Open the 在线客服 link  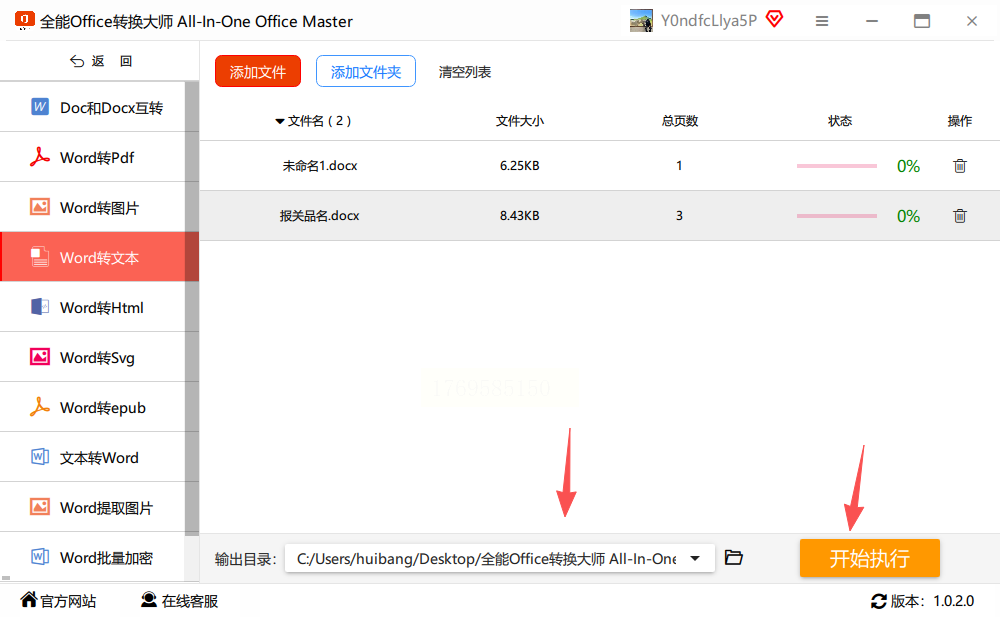pyautogui.click(x=179, y=600)
